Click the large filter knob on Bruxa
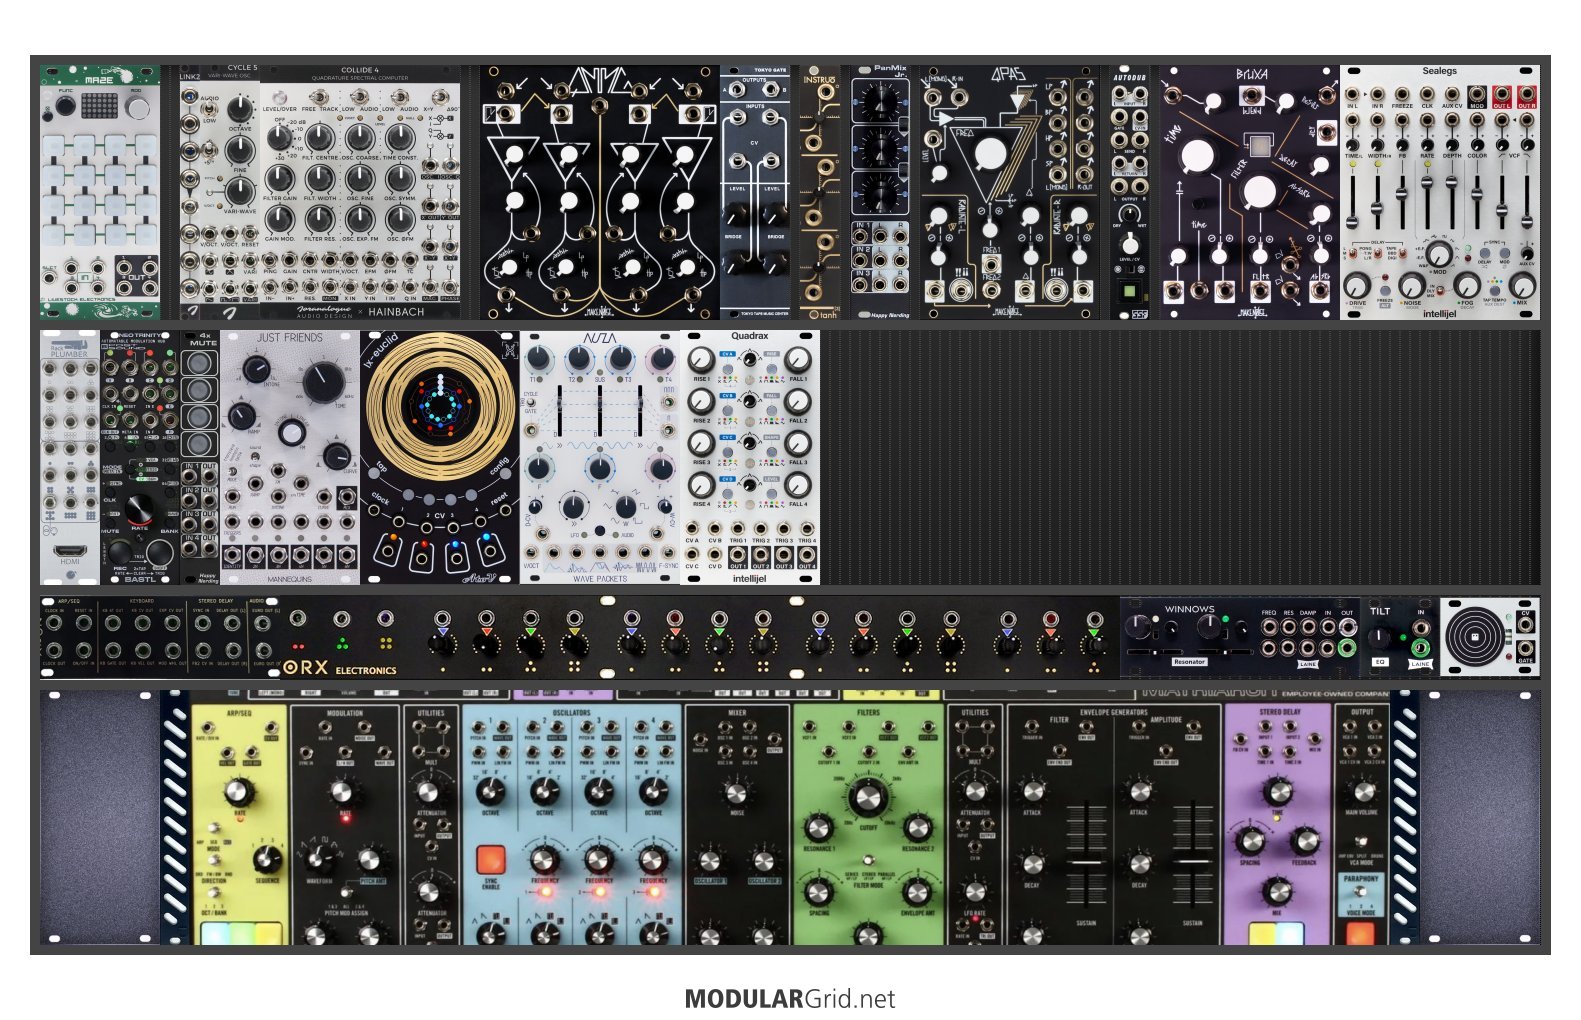The image size is (1581, 1020). [1260, 192]
